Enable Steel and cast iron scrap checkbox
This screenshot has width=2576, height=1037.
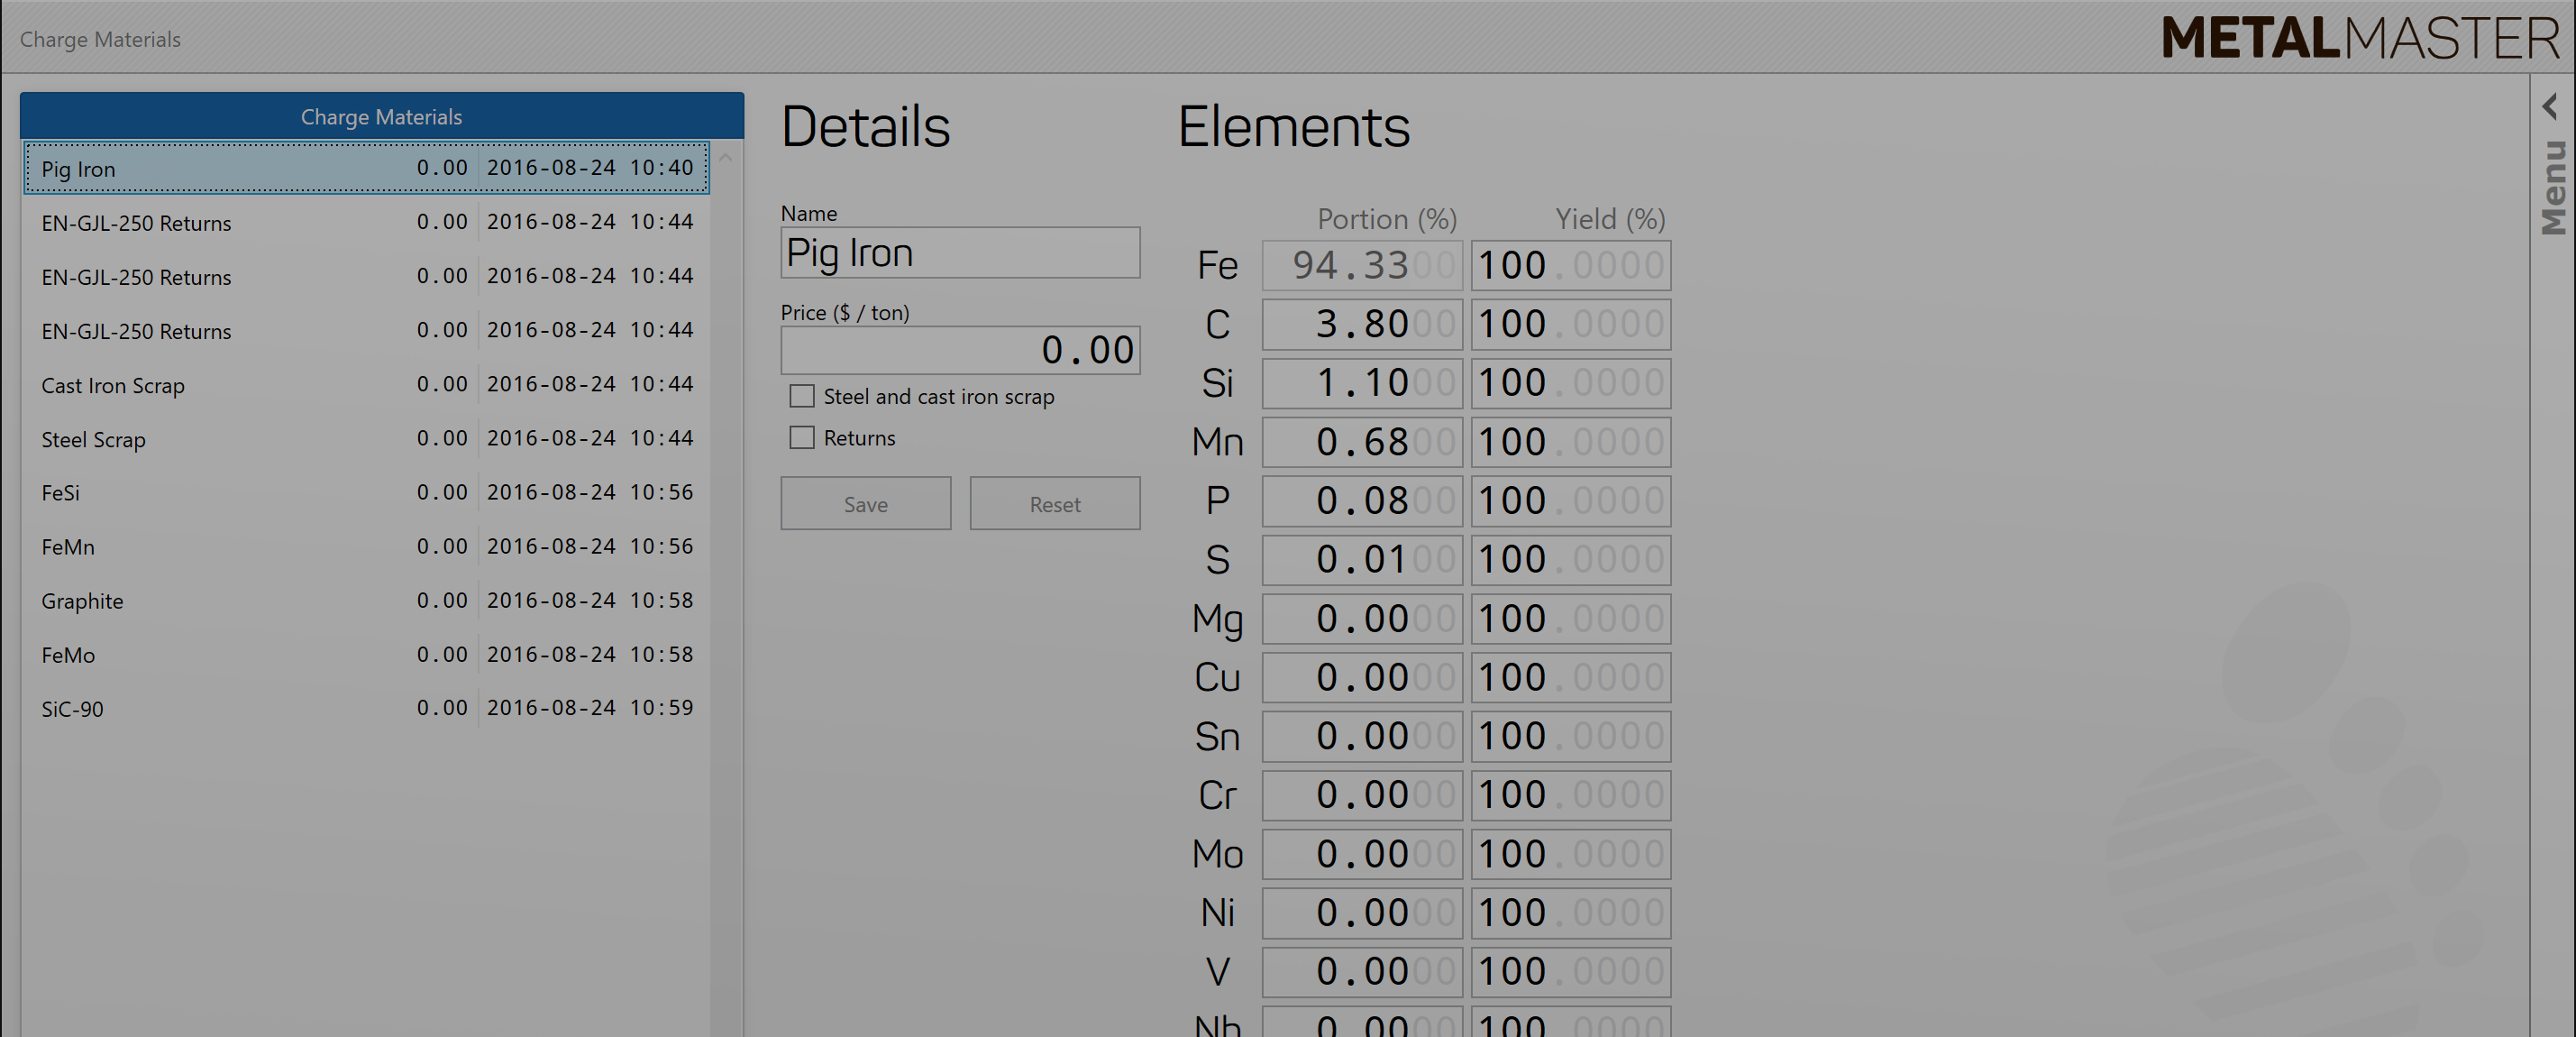801,396
